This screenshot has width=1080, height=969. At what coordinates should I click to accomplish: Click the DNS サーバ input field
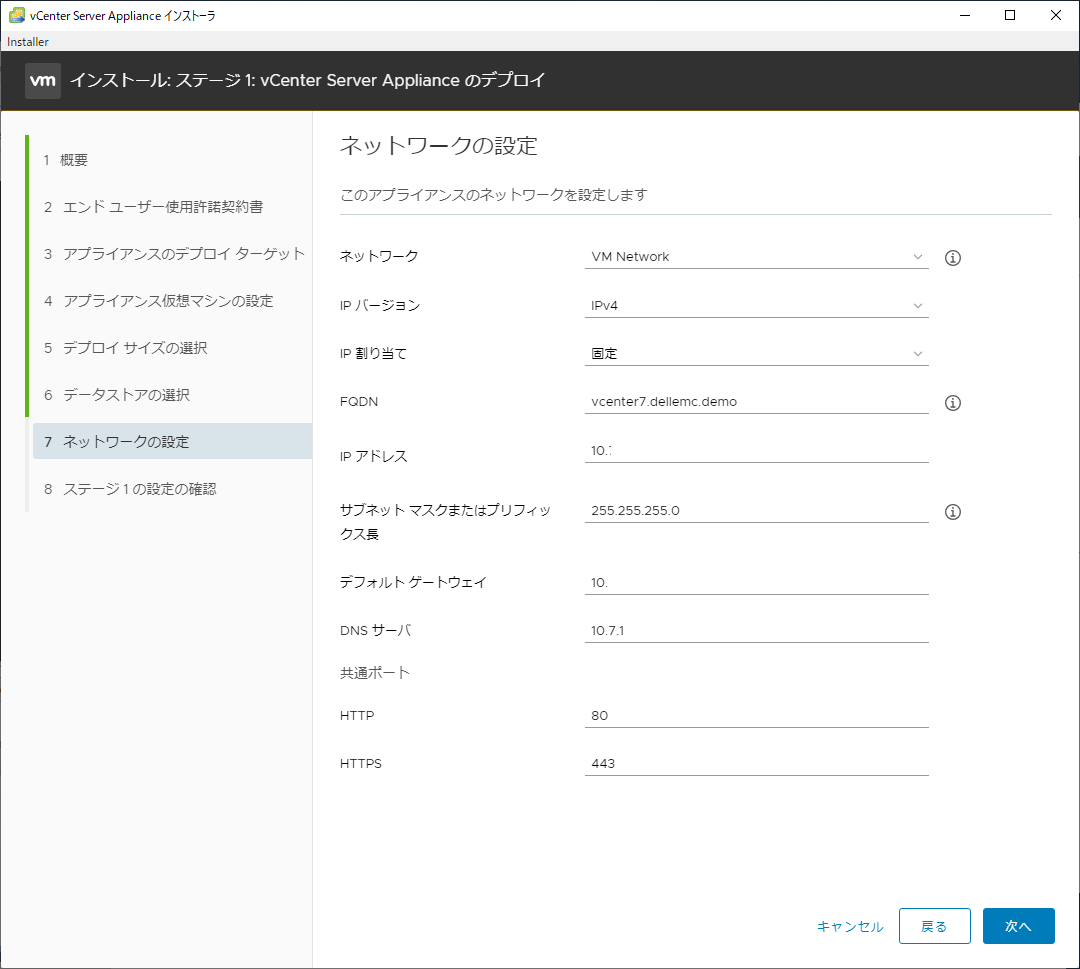(x=756, y=631)
